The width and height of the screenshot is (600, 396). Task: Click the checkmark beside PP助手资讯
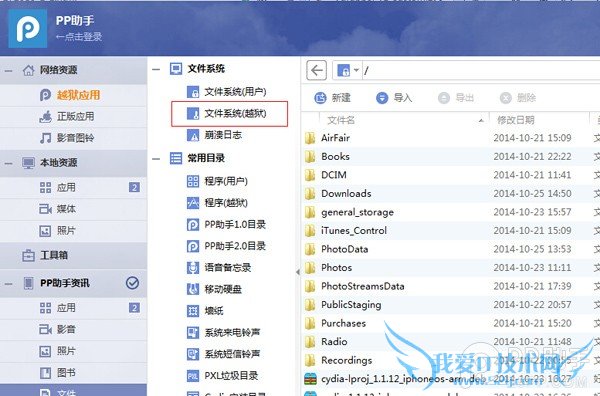point(132,283)
